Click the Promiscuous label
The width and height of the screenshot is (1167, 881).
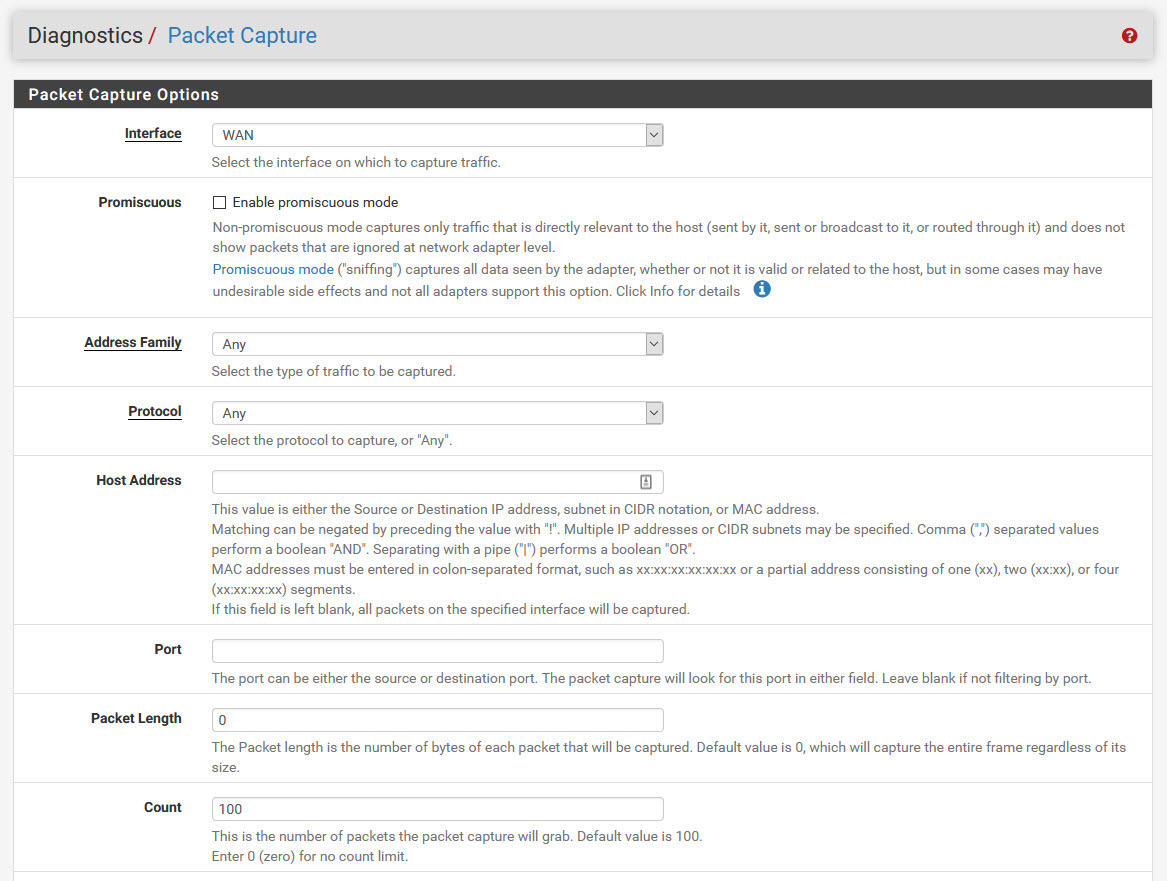pyautogui.click(x=140, y=202)
